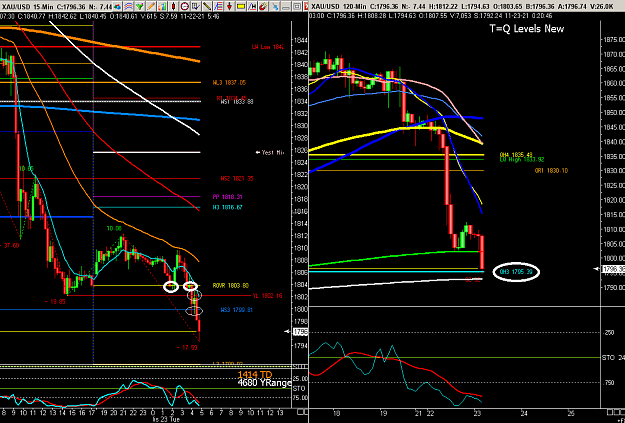Click the STO label in 15-Min stochastic panel
The width and height of the screenshot is (625, 423).
pyautogui.click(x=298, y=388)
